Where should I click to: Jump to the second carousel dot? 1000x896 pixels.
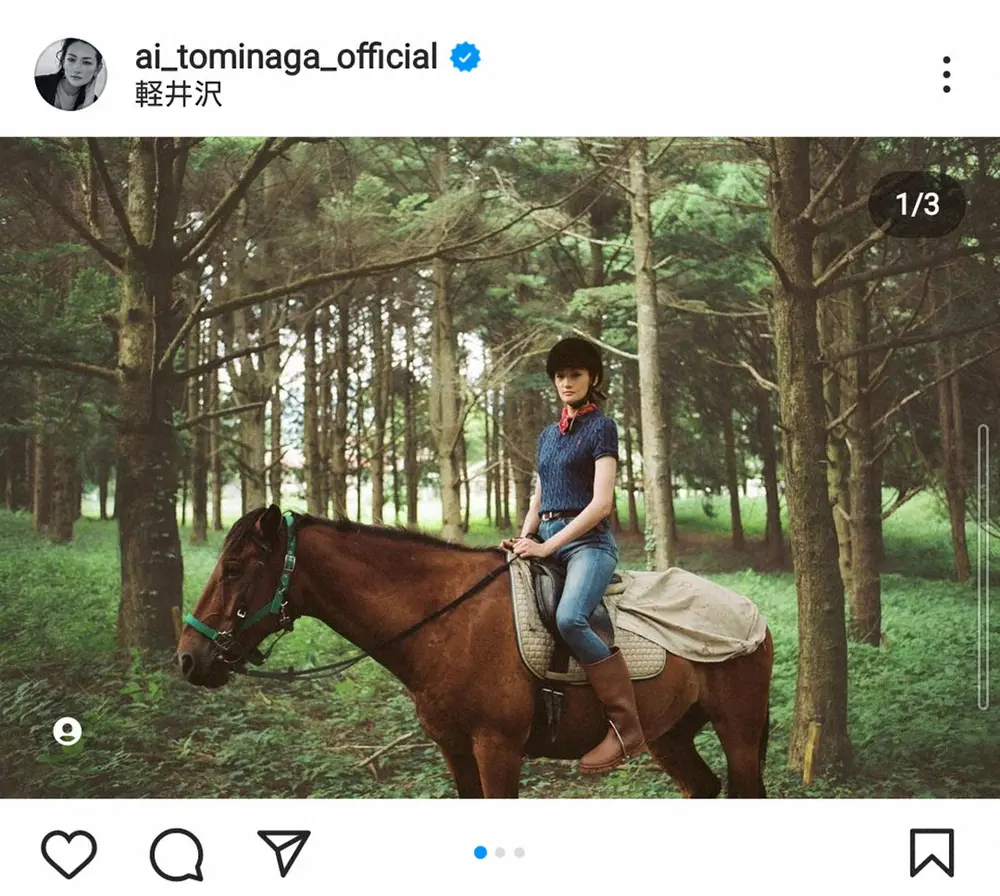click(x=500, y=852)
